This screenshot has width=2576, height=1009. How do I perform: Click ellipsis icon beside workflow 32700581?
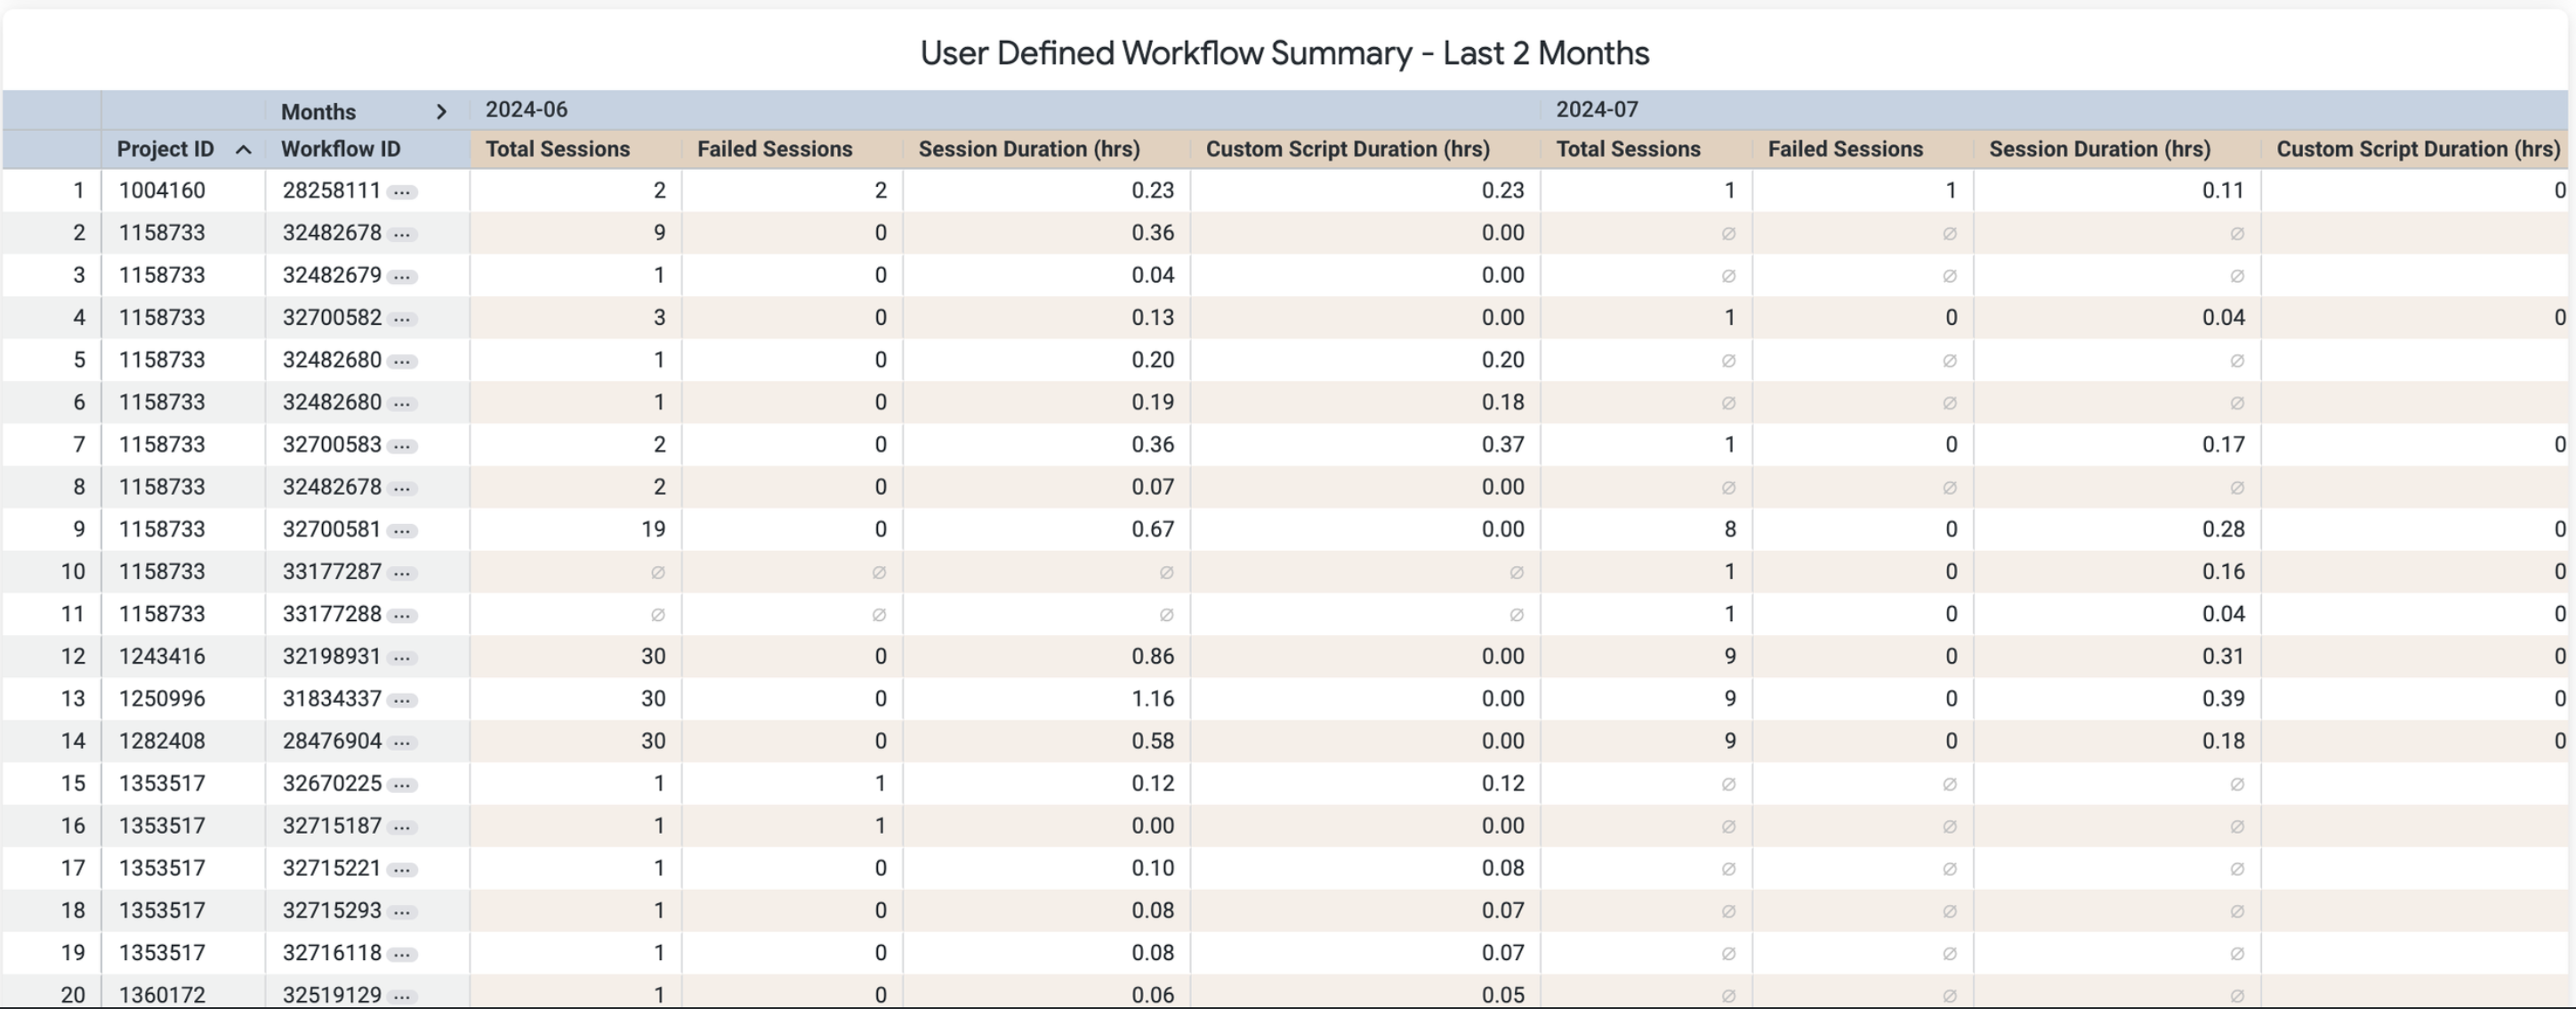(x=402, y=531)
